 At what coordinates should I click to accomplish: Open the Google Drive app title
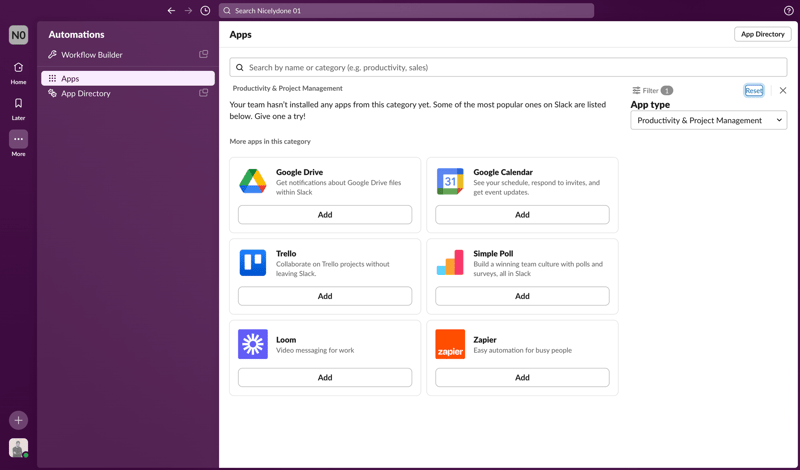299,172
